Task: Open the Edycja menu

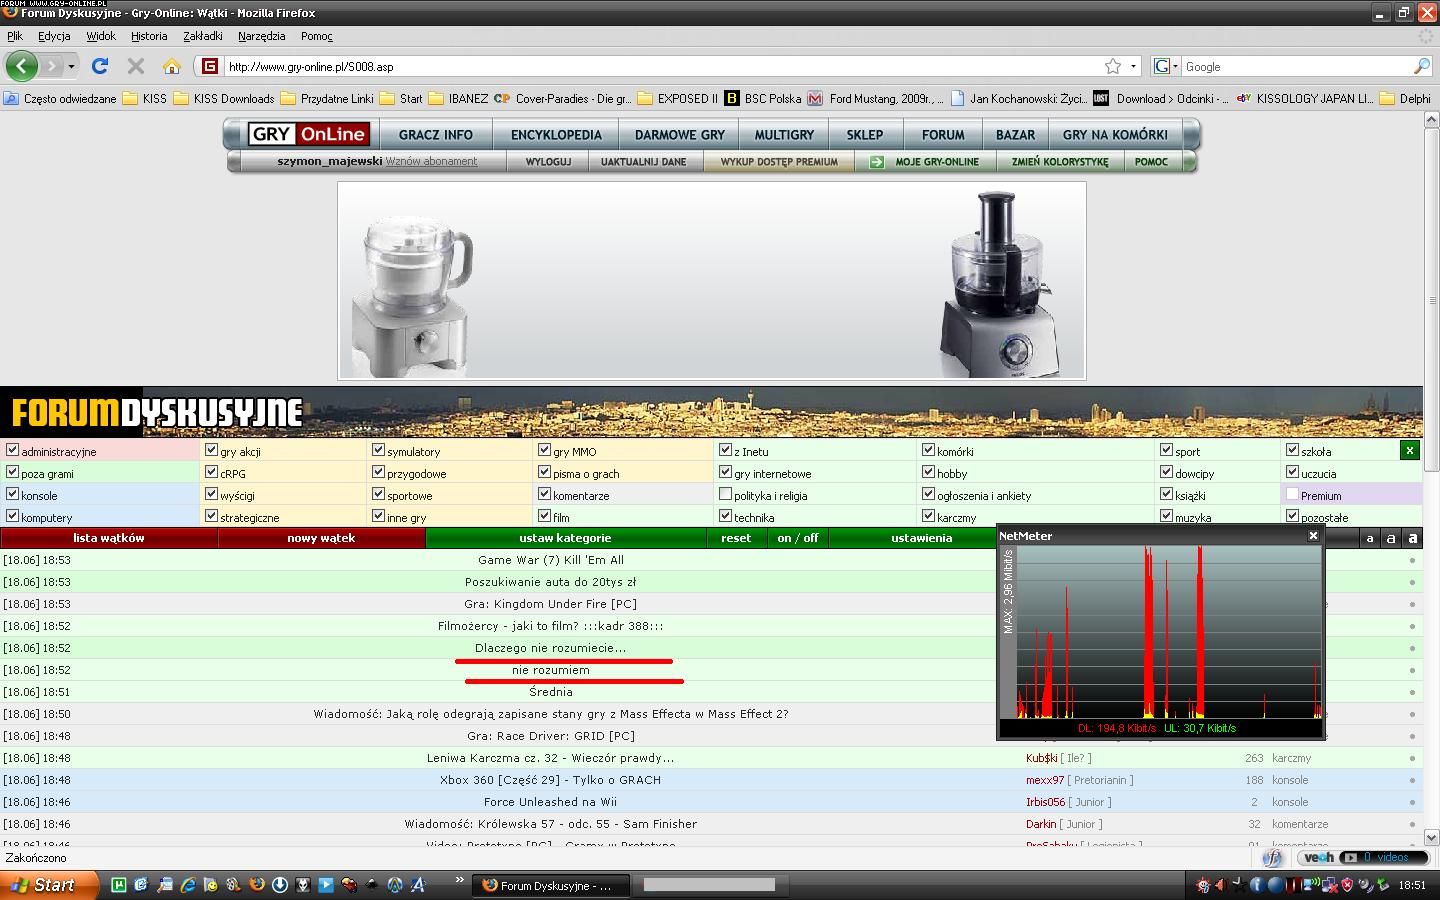Action: 54,36
